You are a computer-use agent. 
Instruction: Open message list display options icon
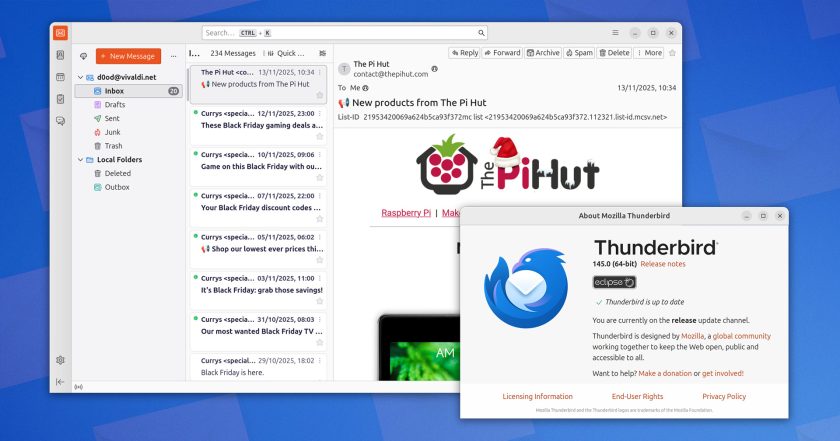click(x=322, y=53)
